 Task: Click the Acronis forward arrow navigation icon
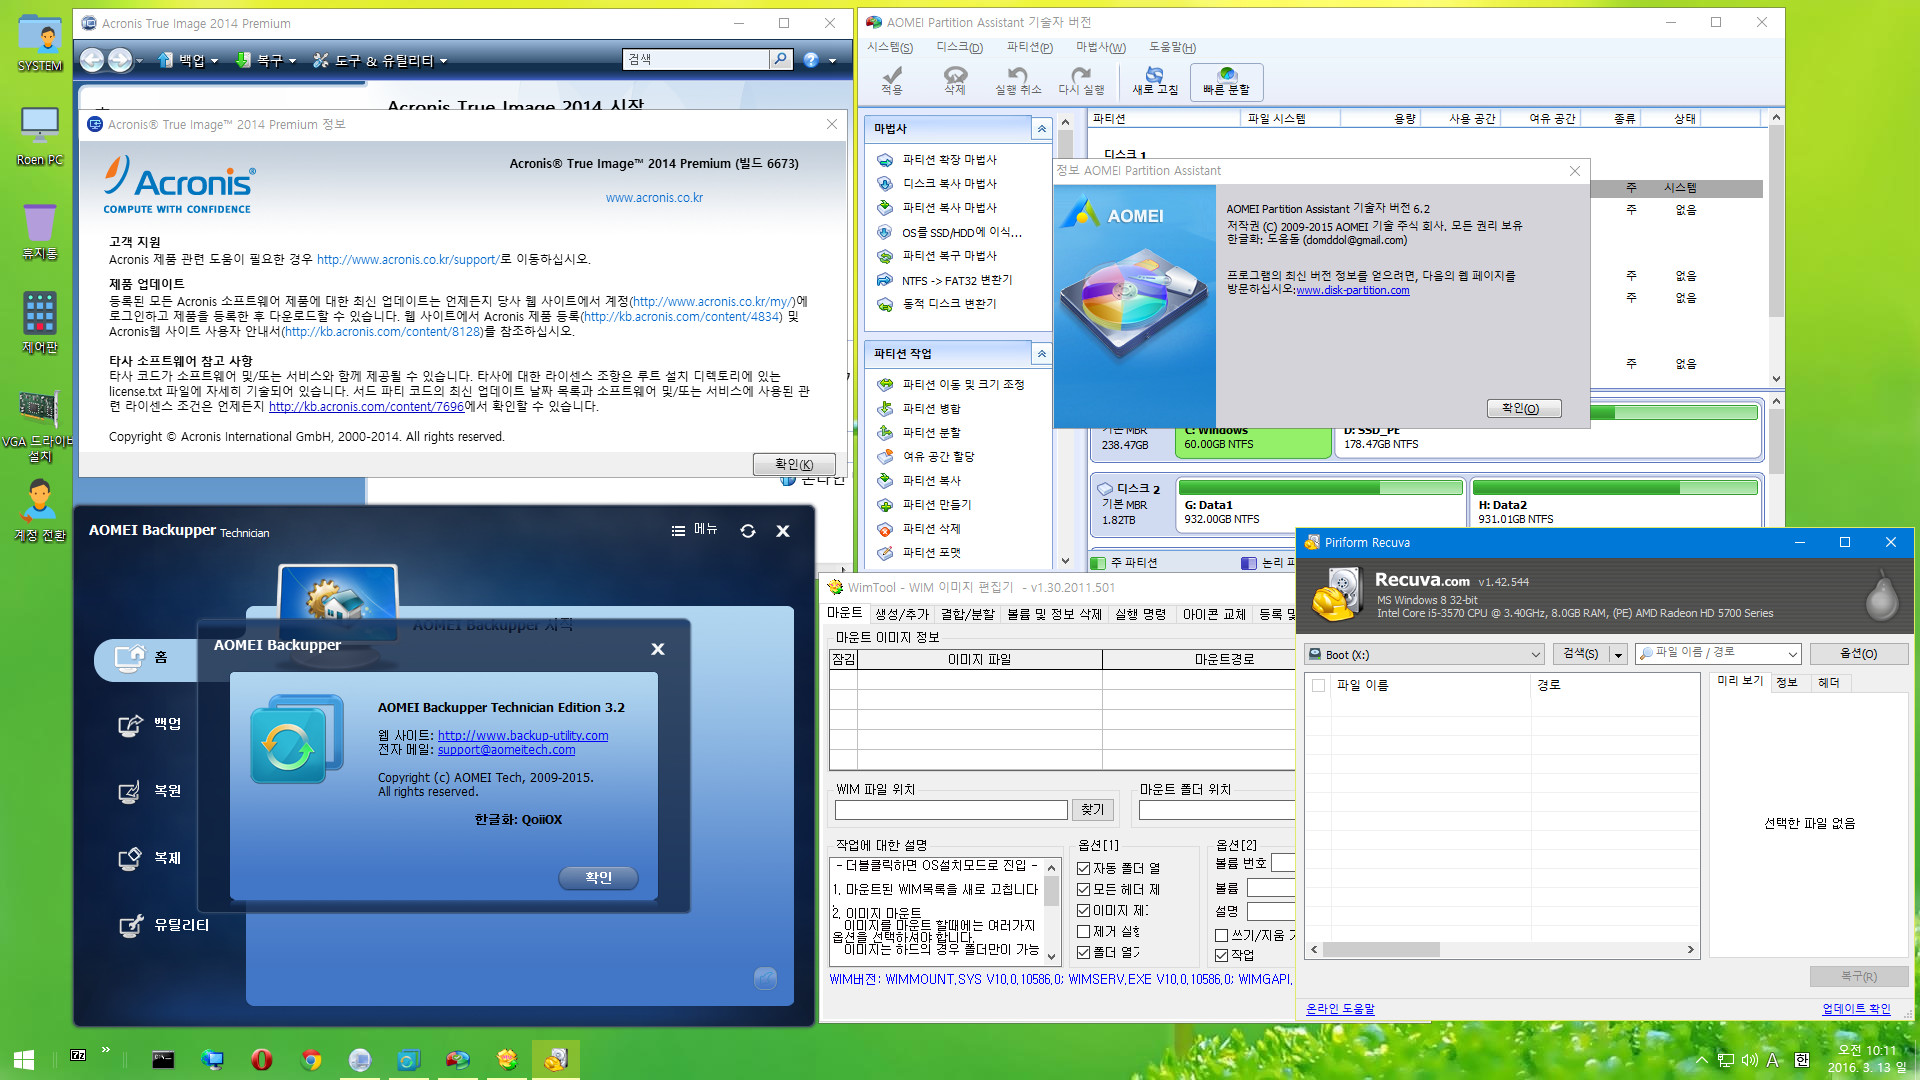tap(120, 60)
